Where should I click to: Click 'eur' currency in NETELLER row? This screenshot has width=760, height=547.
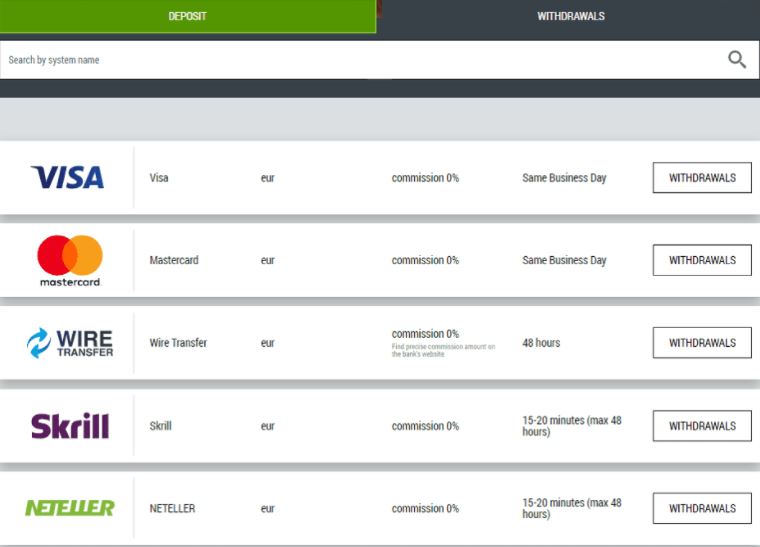tap(268, 509)
